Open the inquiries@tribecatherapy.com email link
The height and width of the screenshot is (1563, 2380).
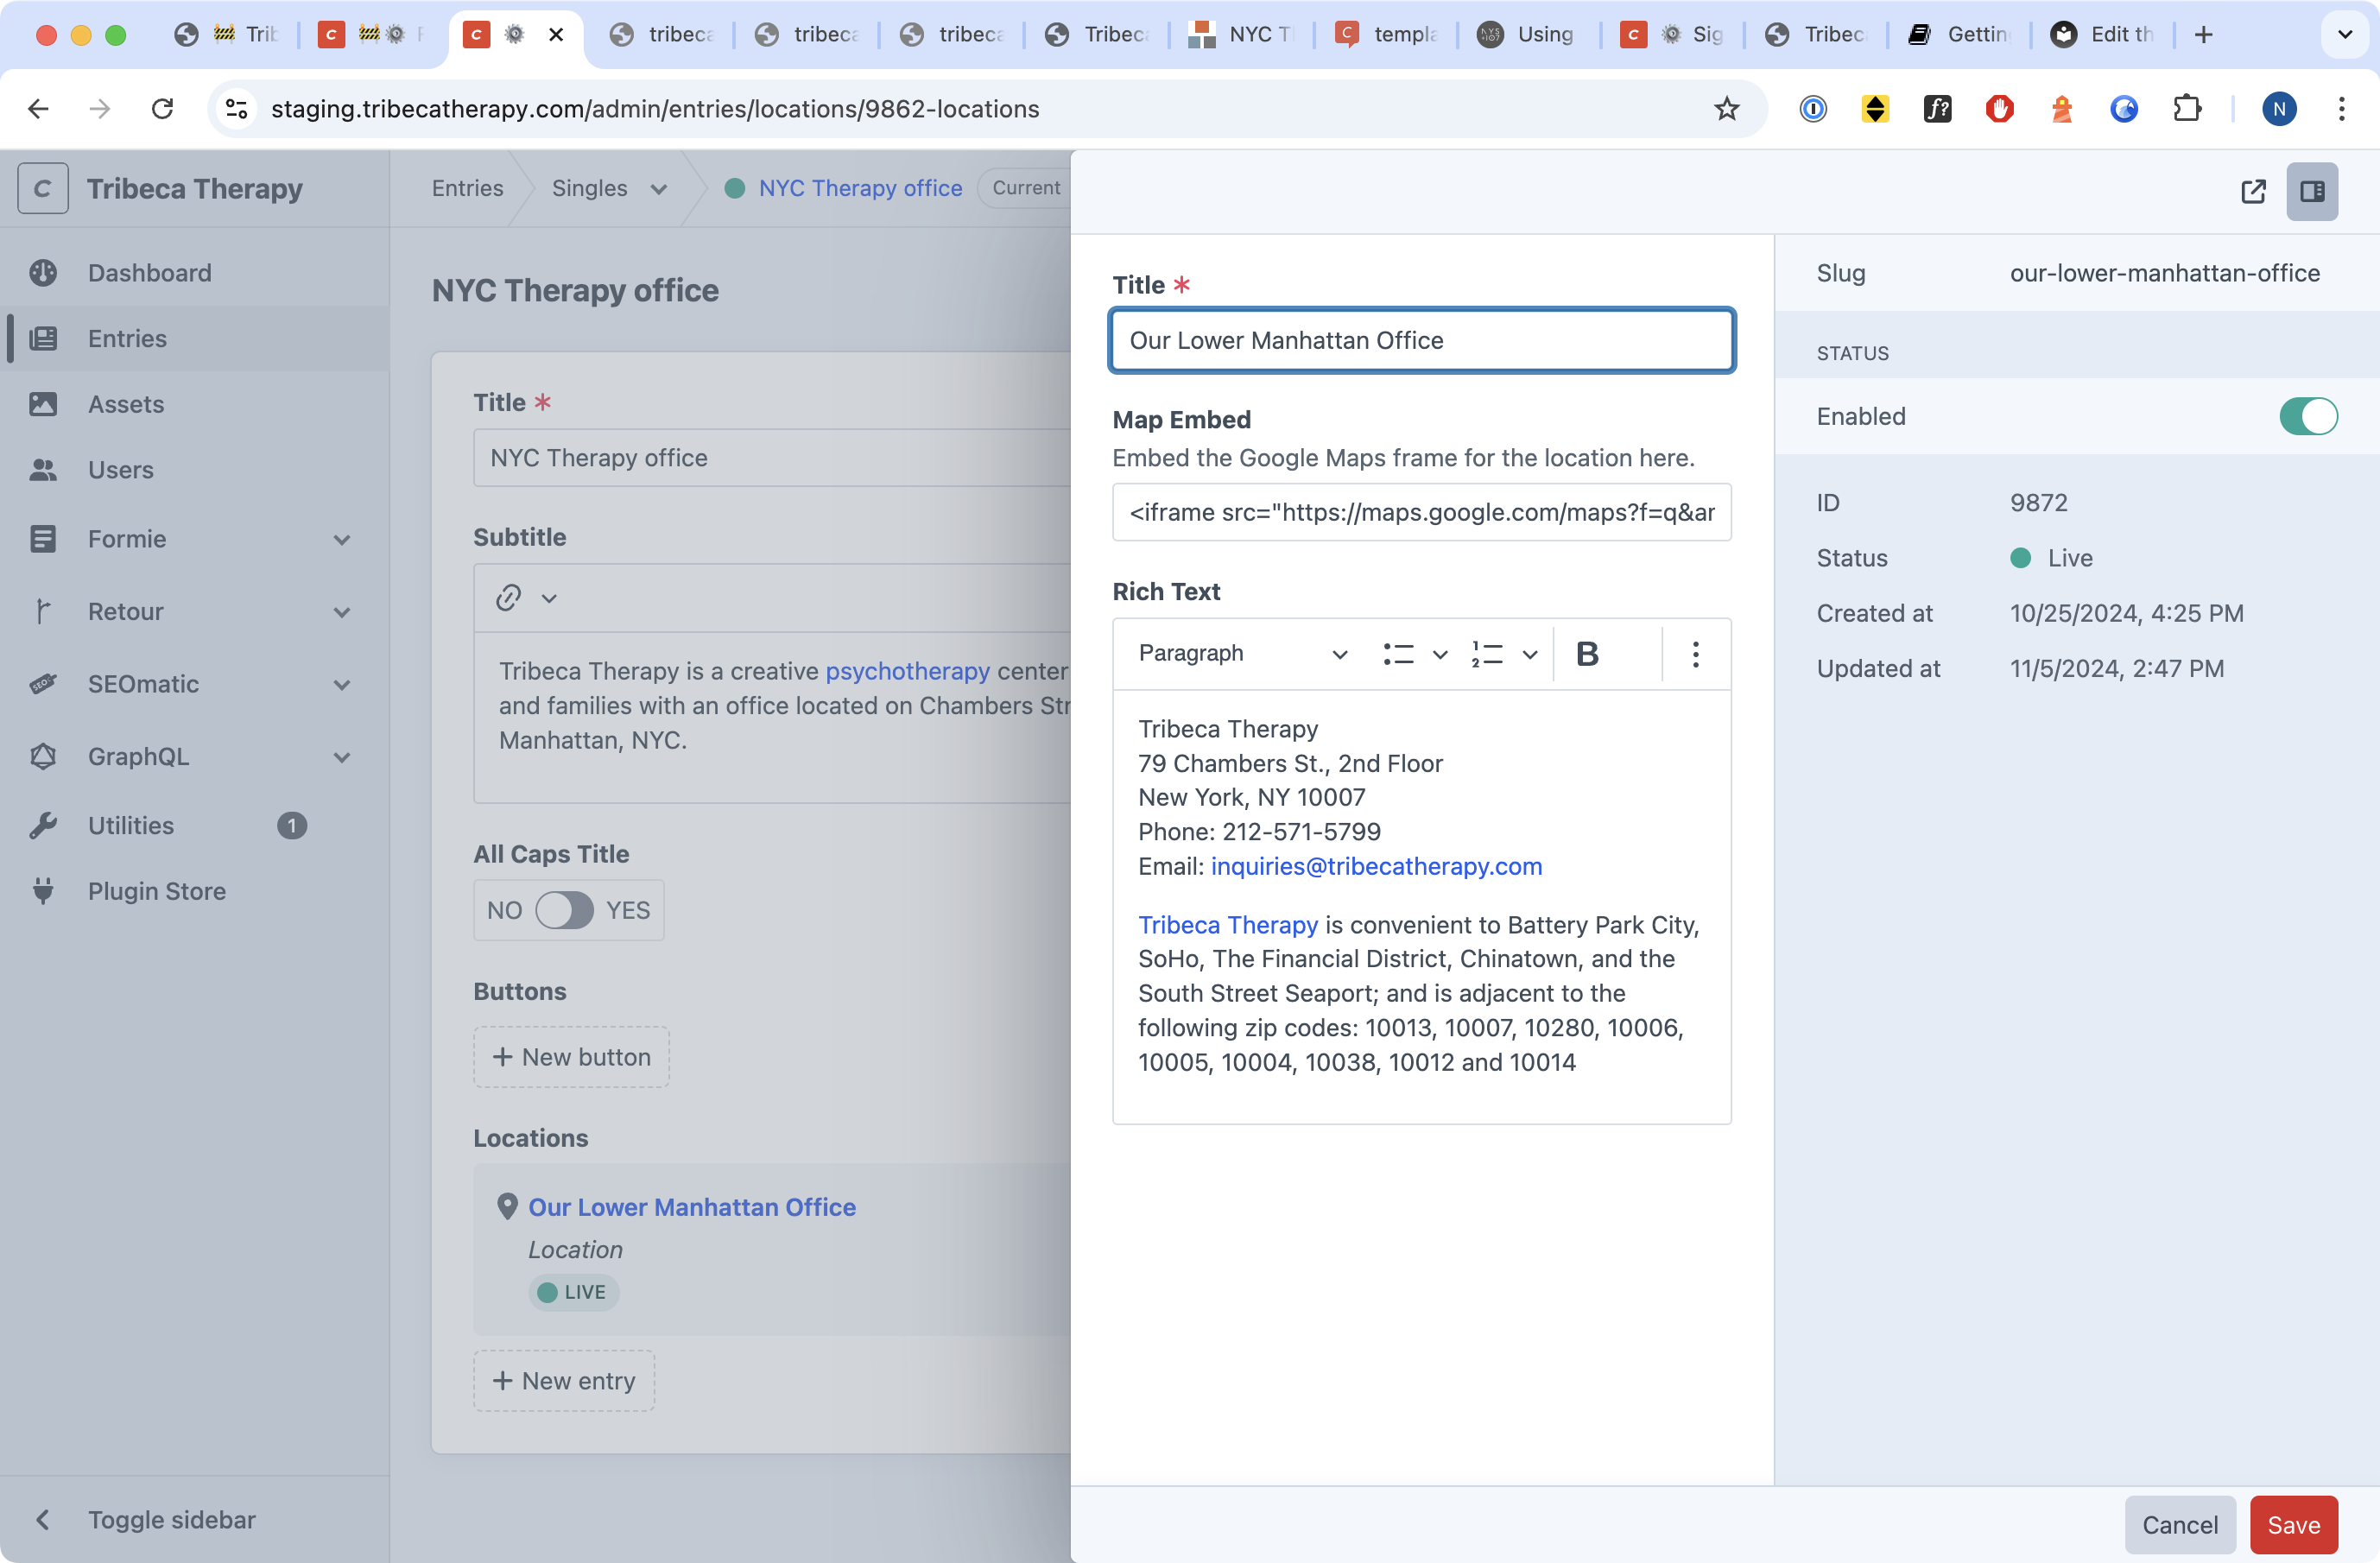tap(1376, 866)
